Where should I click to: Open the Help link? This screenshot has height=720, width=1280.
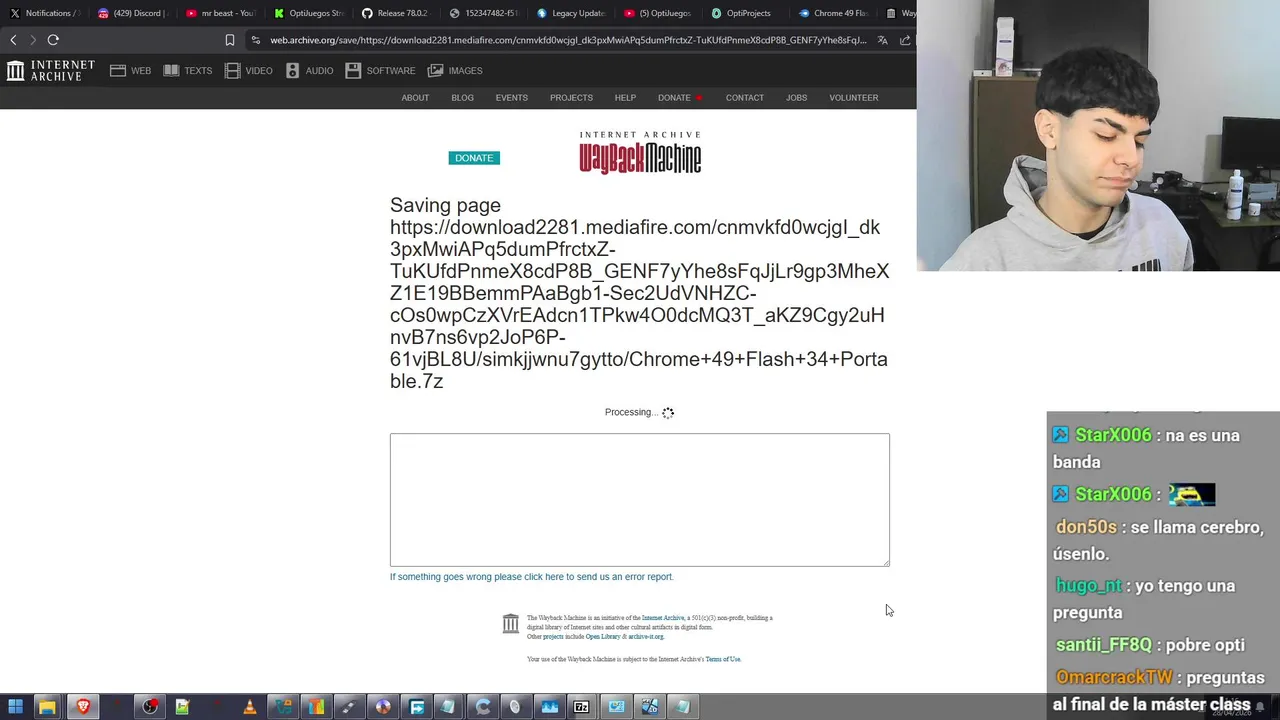(x=625, y=98)
